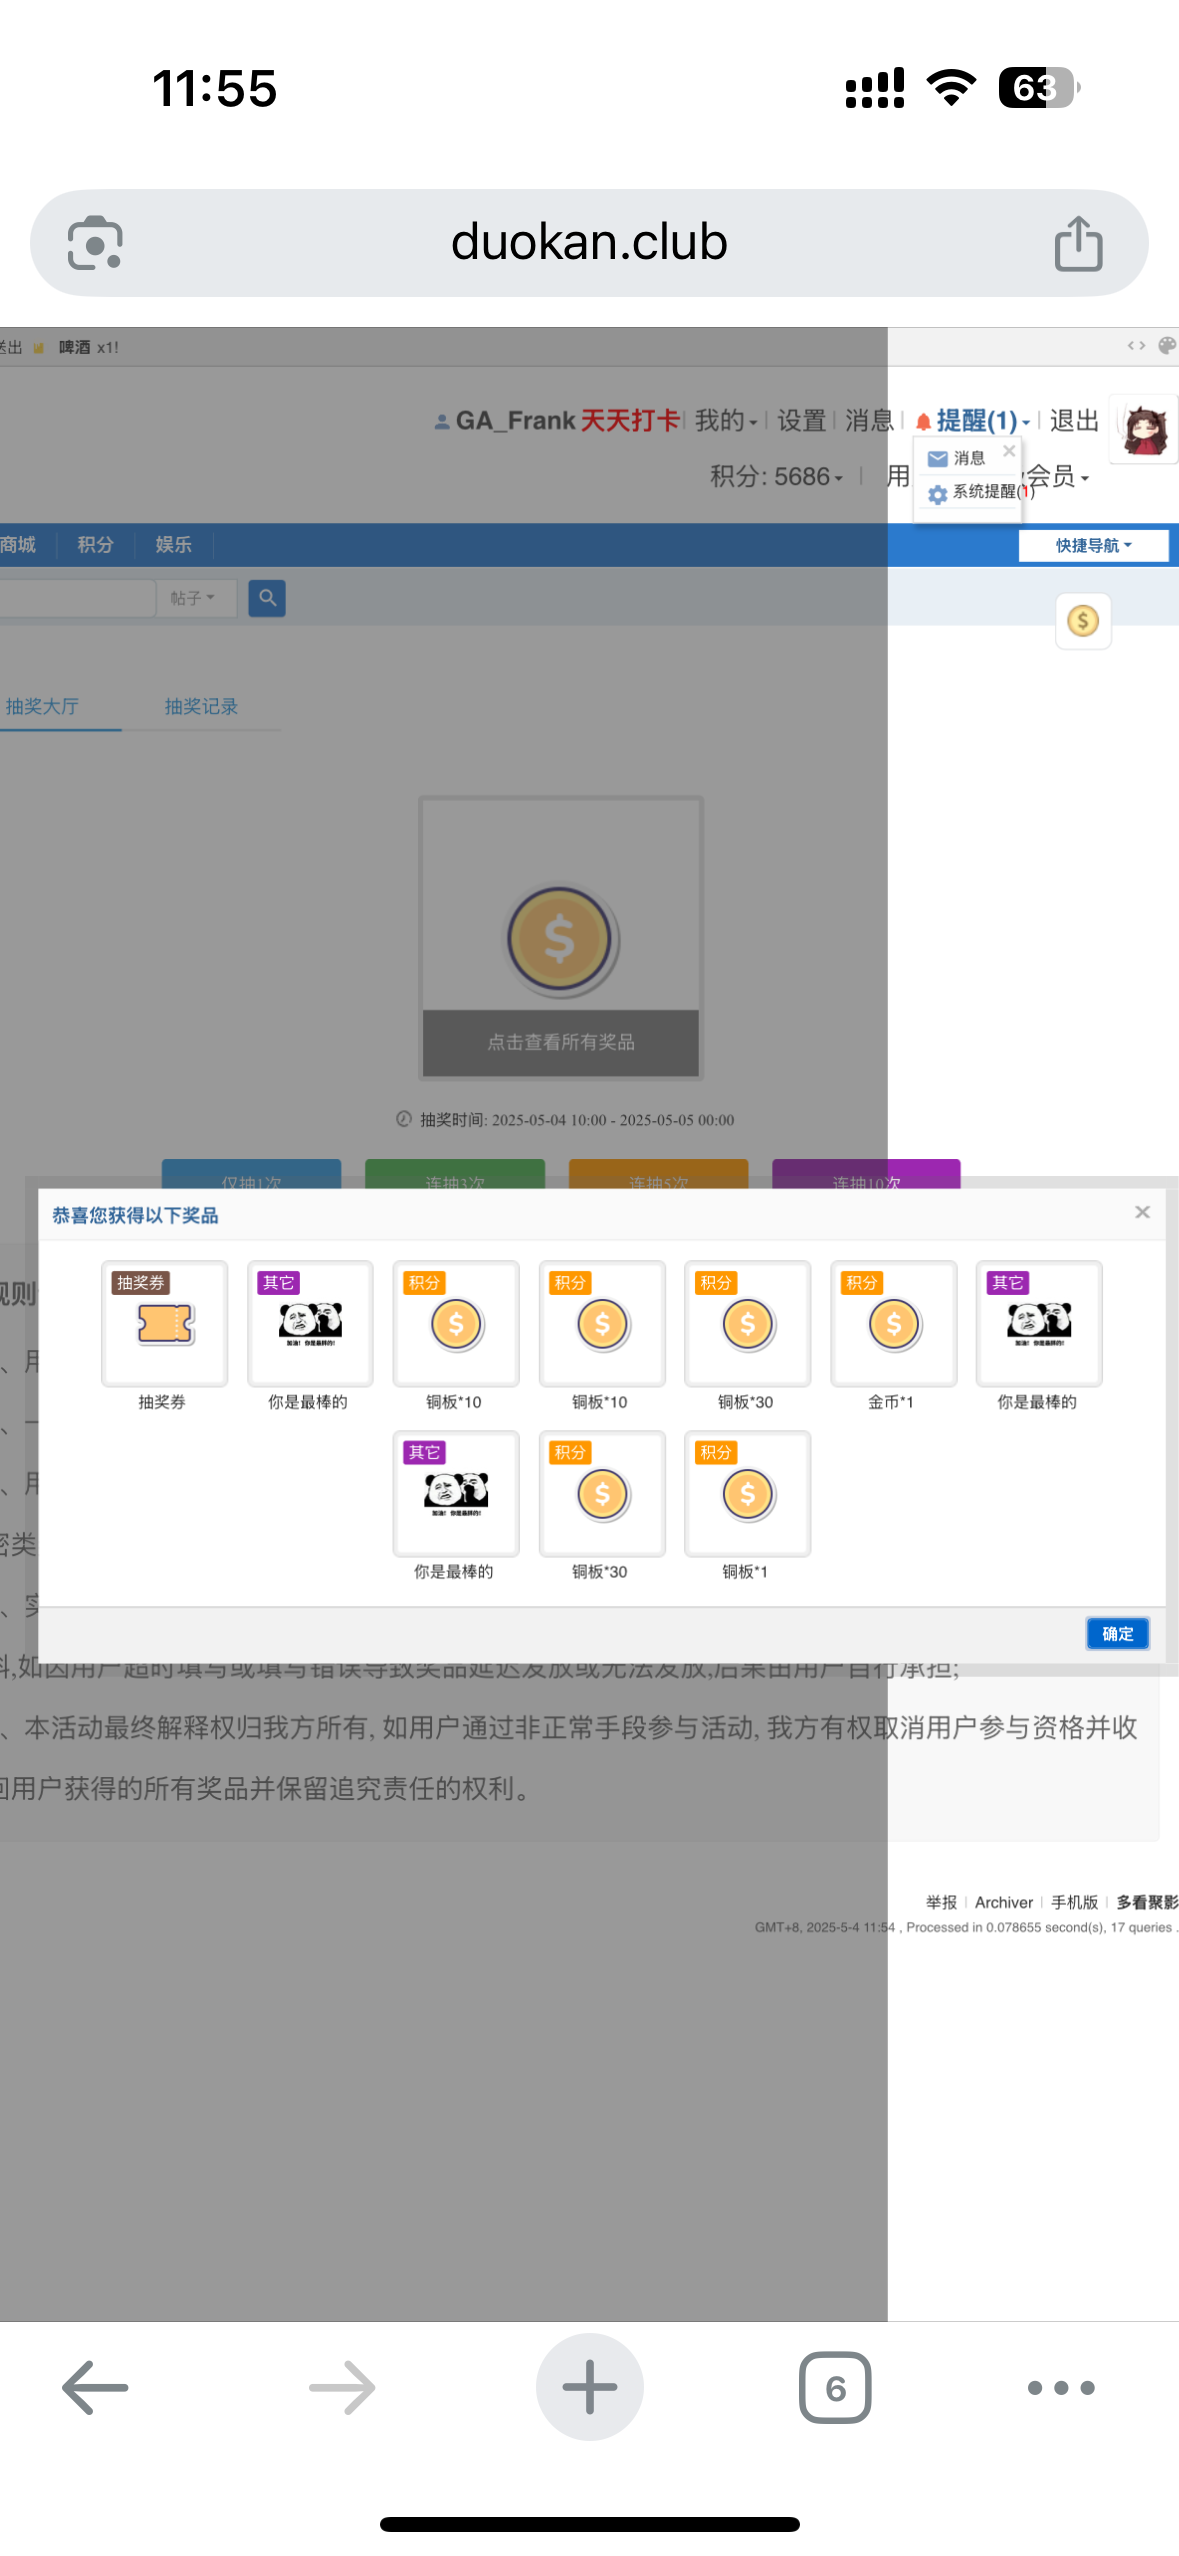Screen dimensions: 1179x2556
Task: Click the floating gold coin icon
Action: (1082, 621)
